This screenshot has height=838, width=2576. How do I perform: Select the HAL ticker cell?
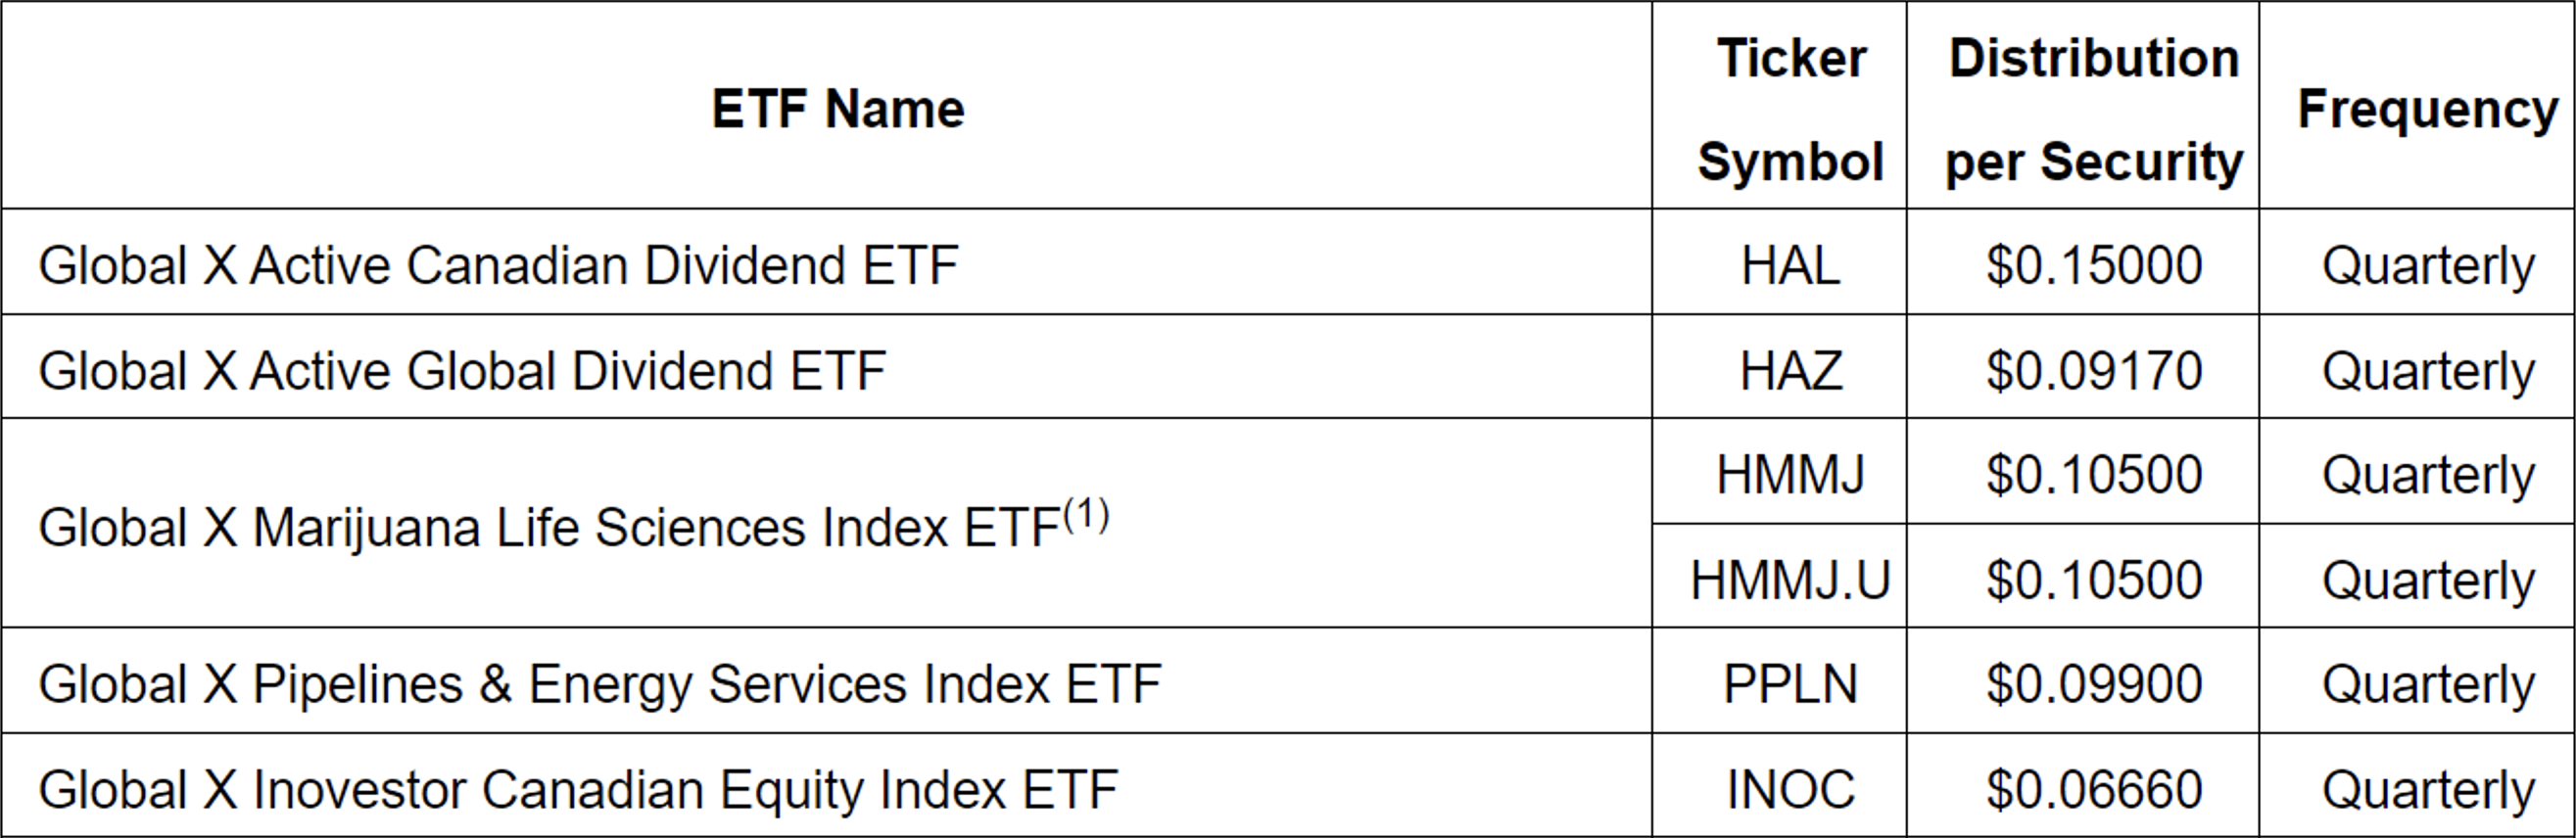[1790, 266]
